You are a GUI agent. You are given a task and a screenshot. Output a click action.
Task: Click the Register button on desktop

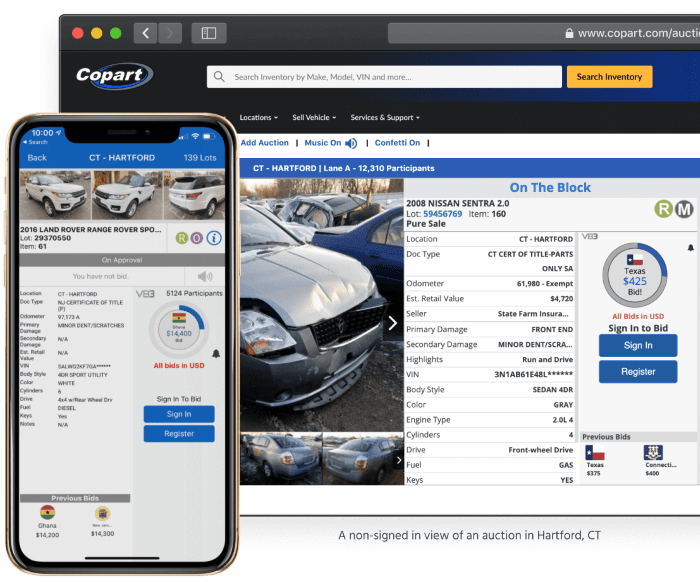[638, 372]
